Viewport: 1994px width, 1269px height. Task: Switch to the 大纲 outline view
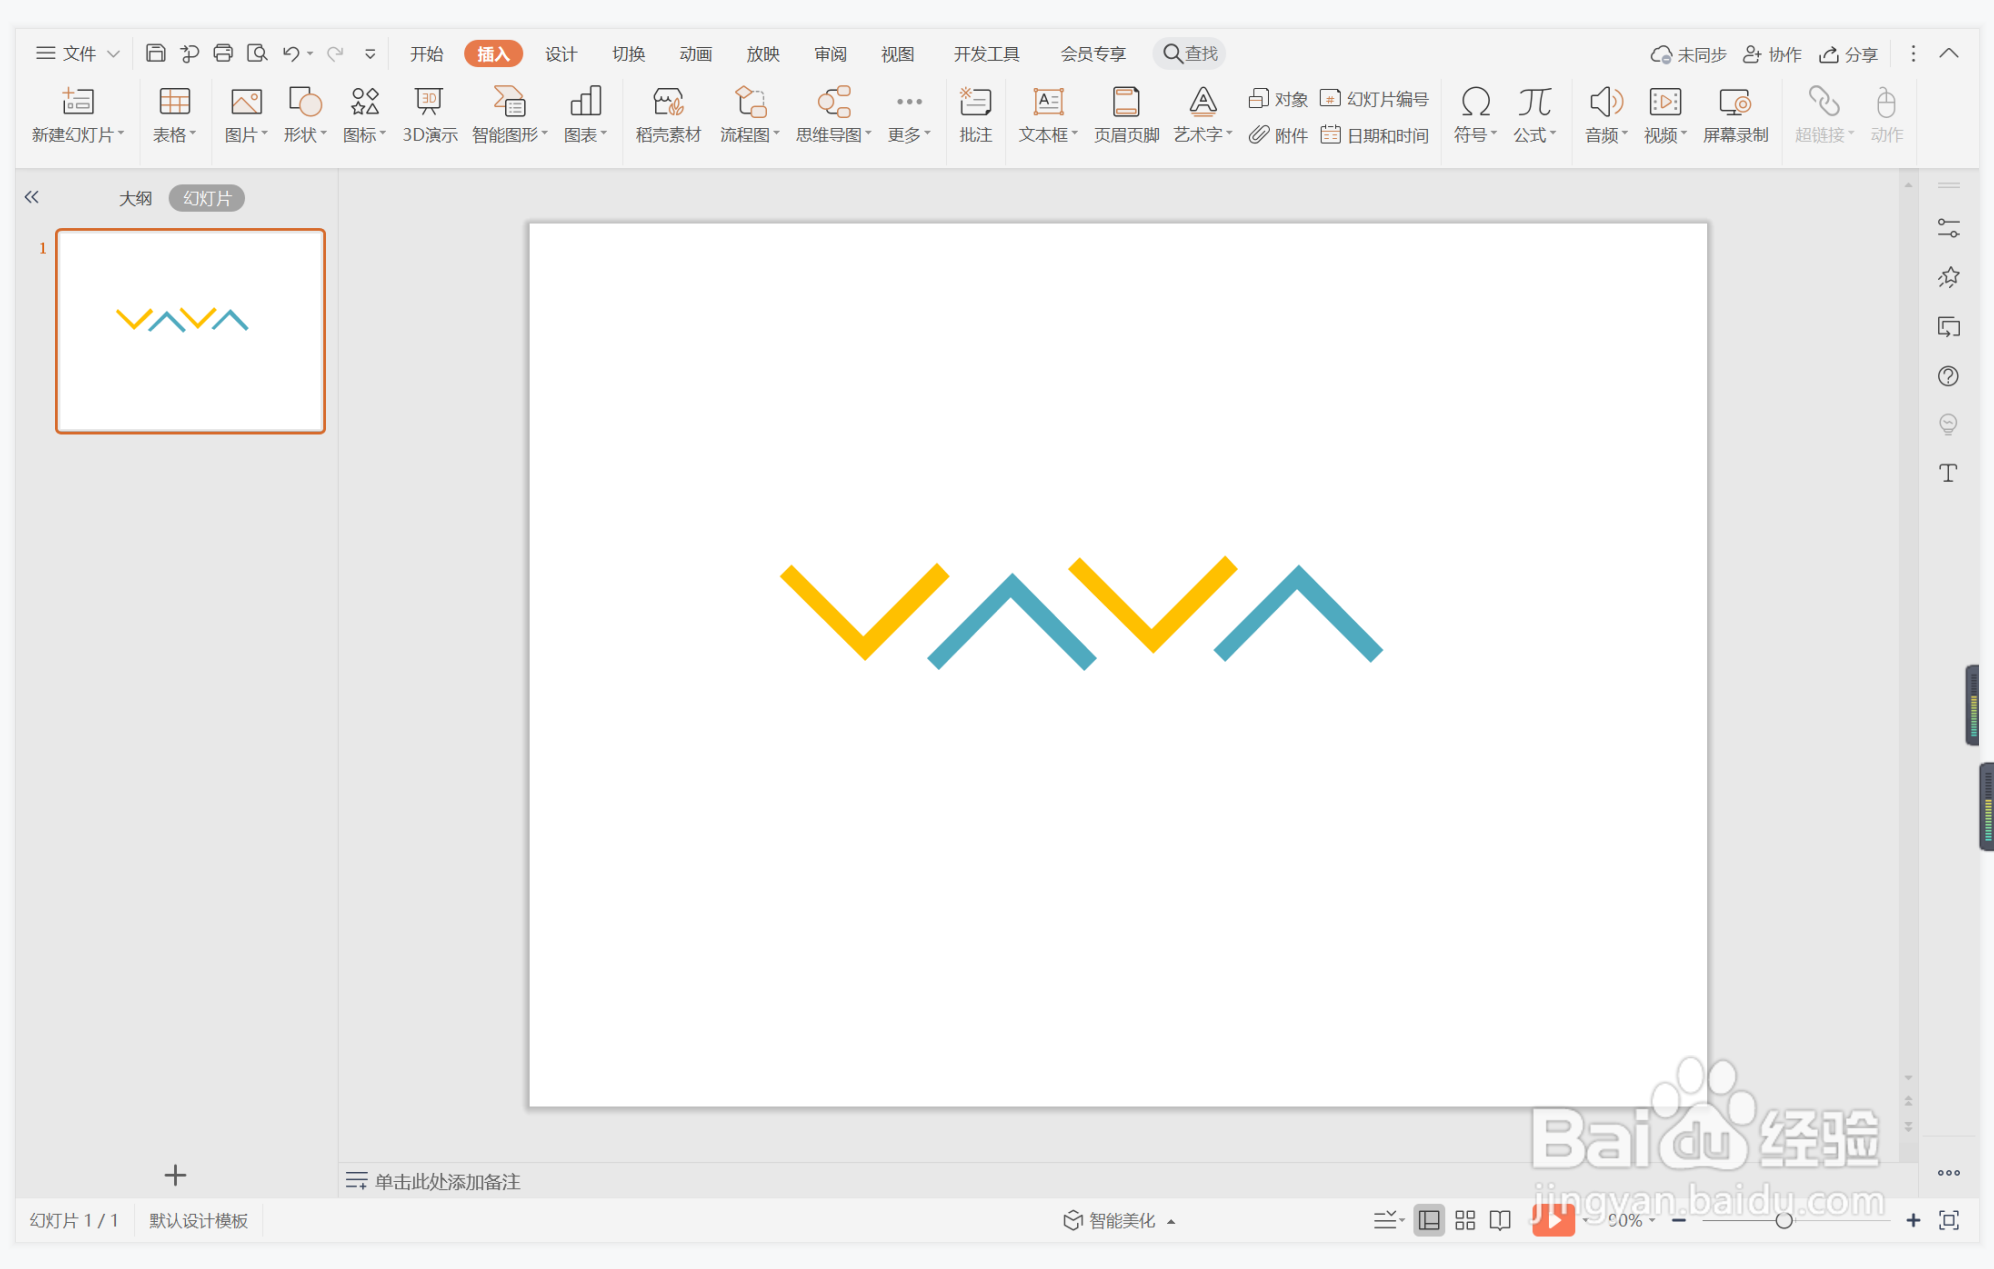coord(135,198)
